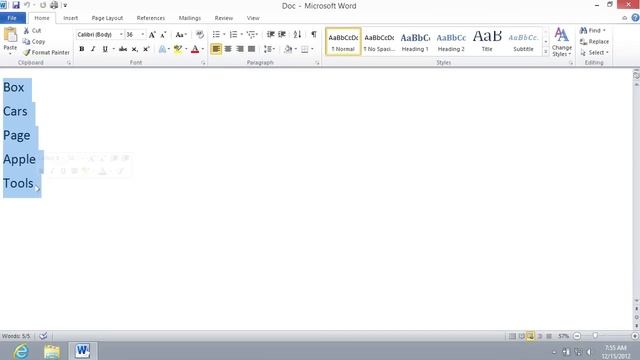The height and width of the screenshot is (360, 640).
Task: Apply the Title style
Action: click(487, 42)
